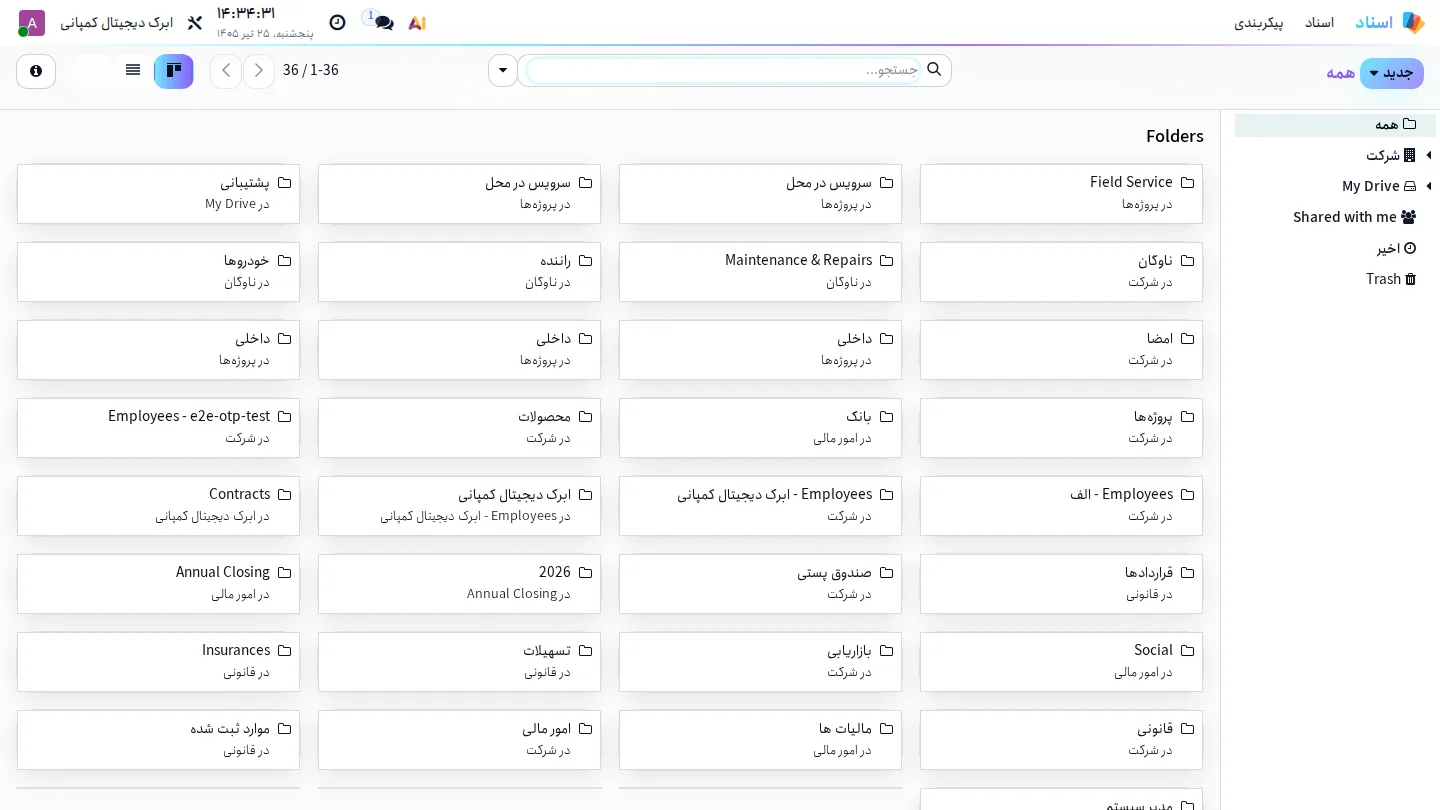The height and width of the screenshot is (810, 1440).
Task: Open Trash in the sidebar
Action: pyautogui.click(x=1392, y=279)
